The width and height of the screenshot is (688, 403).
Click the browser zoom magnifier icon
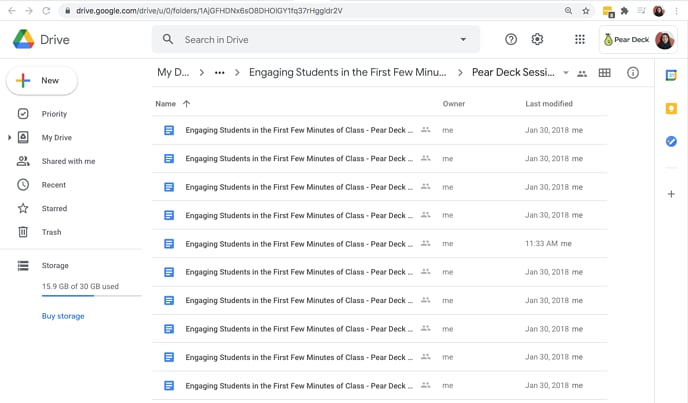(568, 11)
